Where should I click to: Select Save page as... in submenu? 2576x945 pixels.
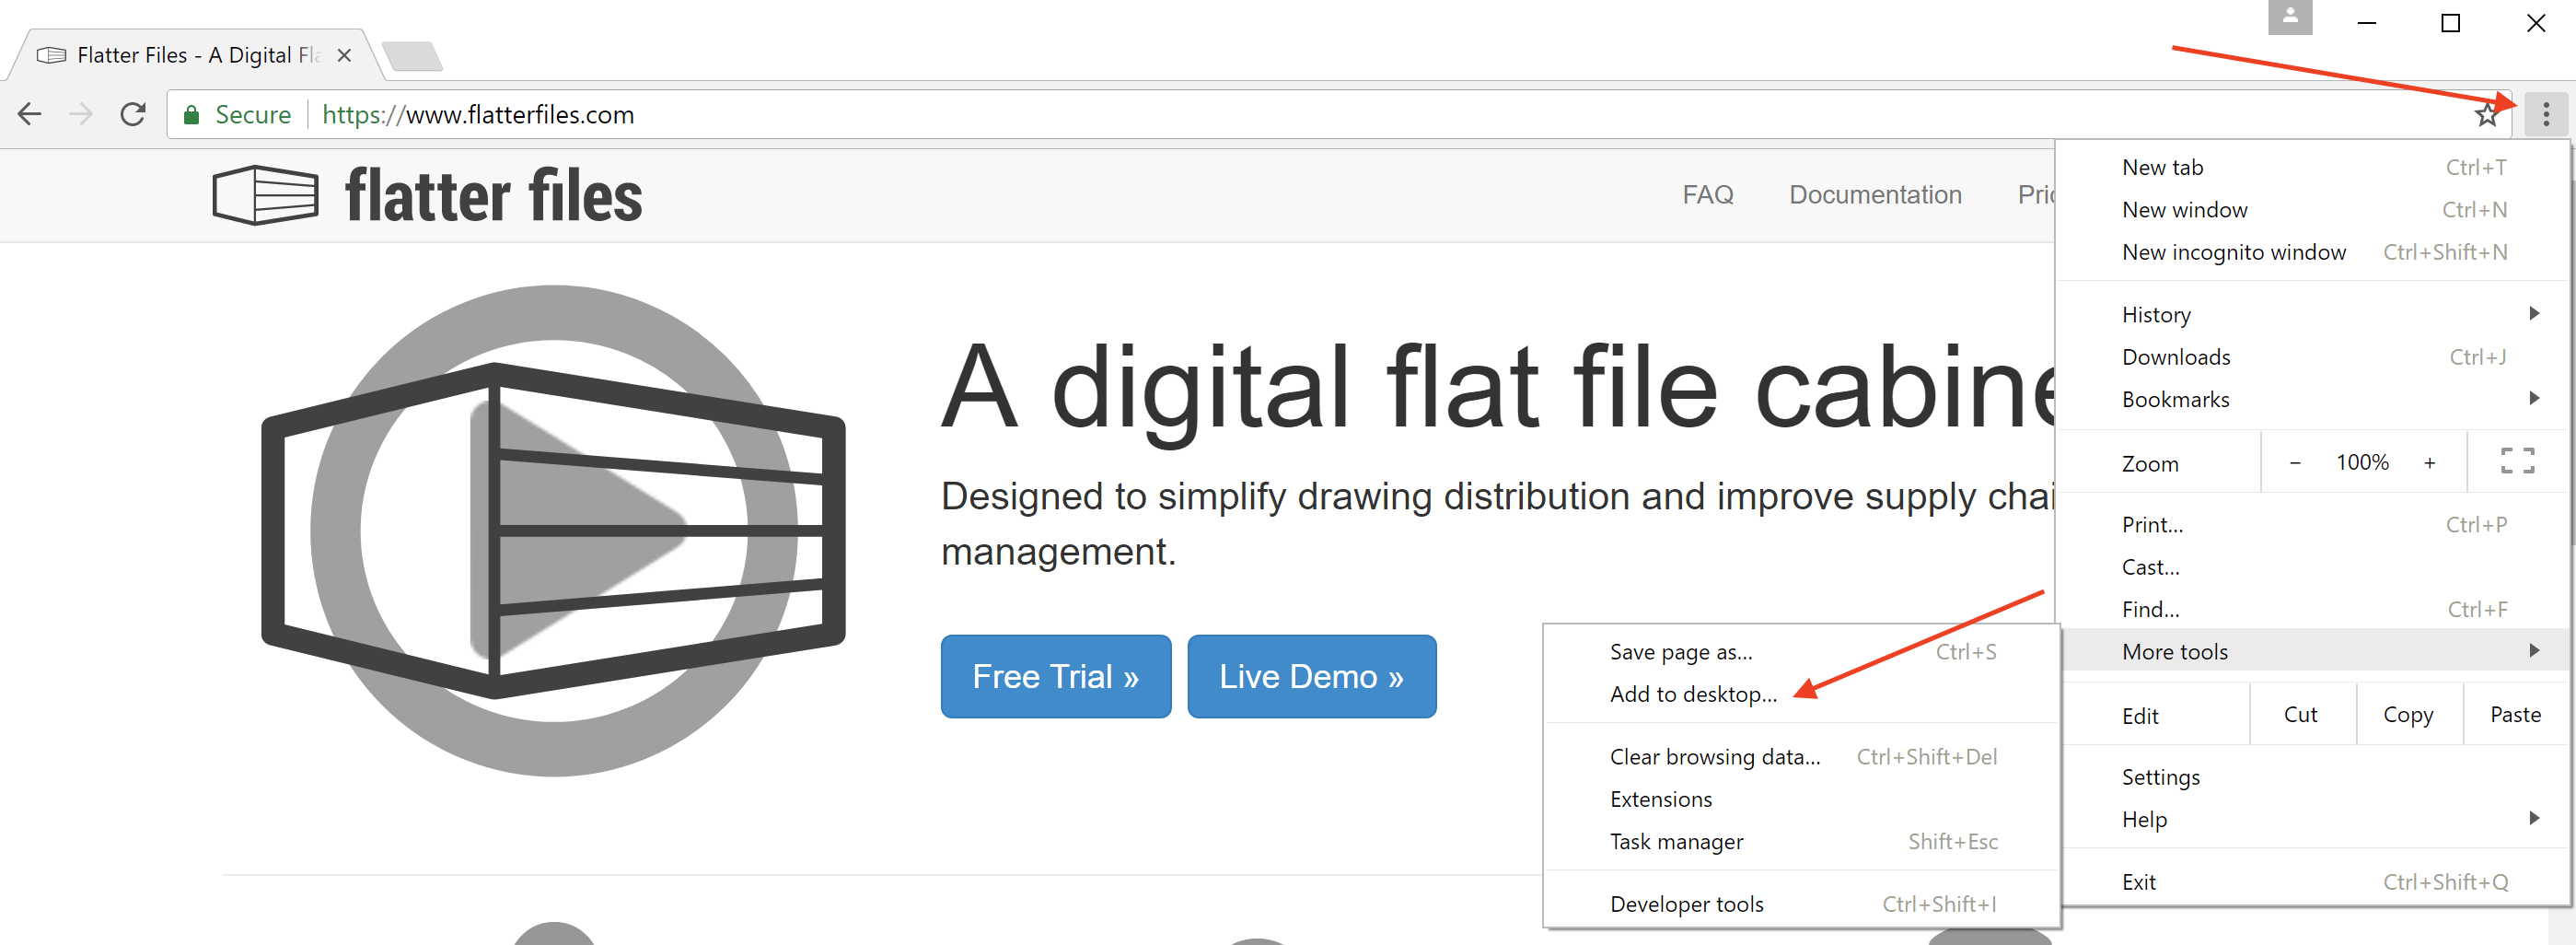1801,652
